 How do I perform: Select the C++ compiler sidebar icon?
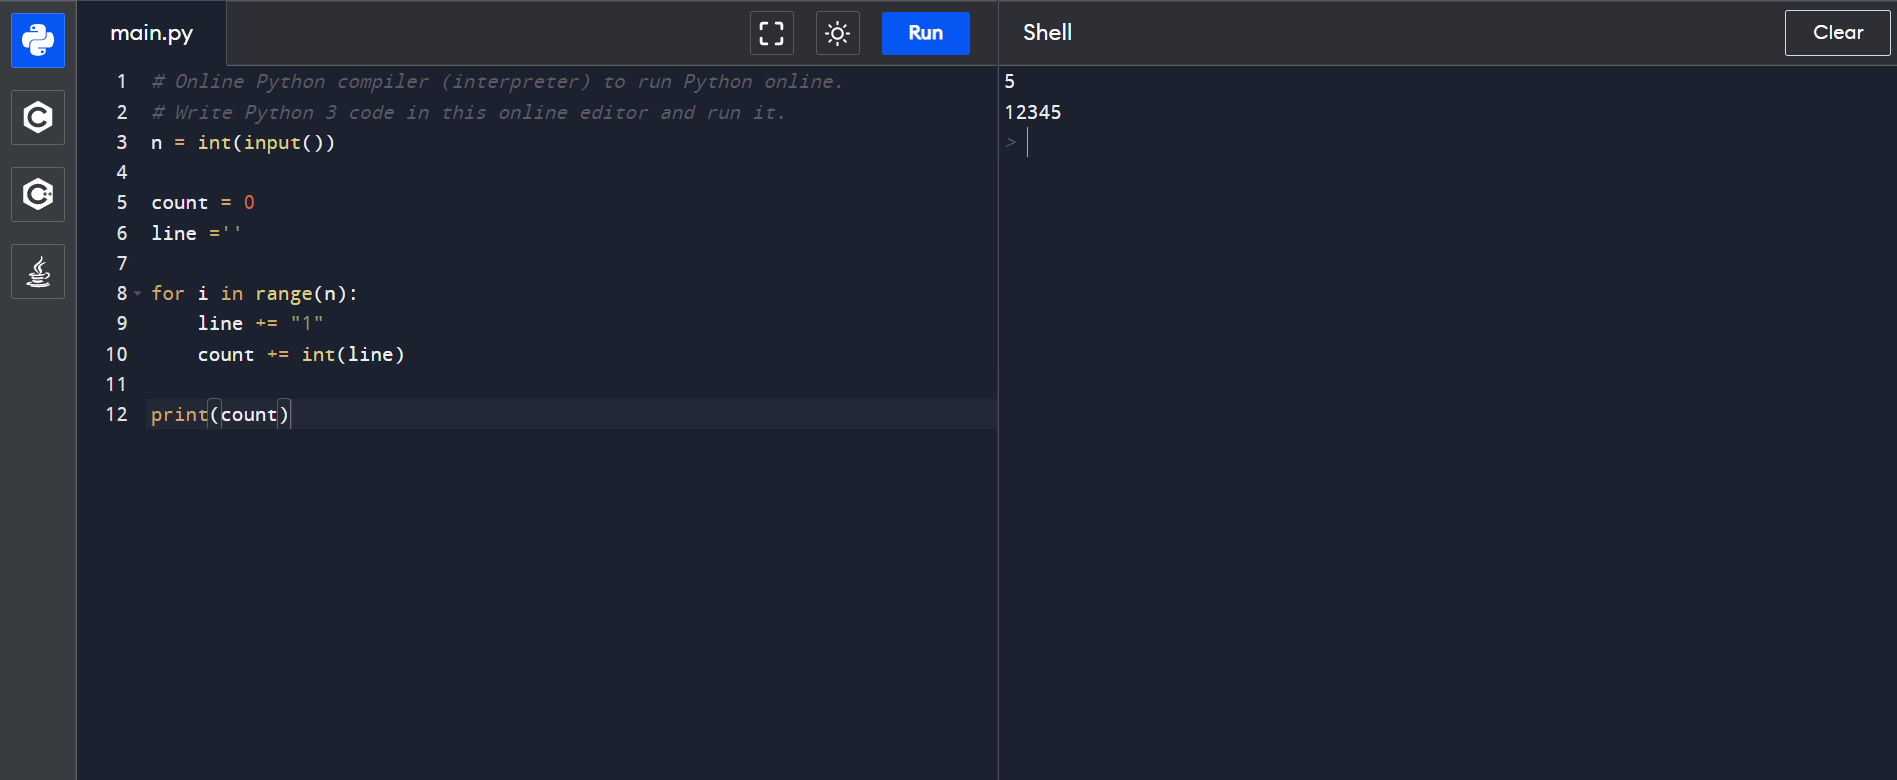pyautogui.click(x=38, y=194)
